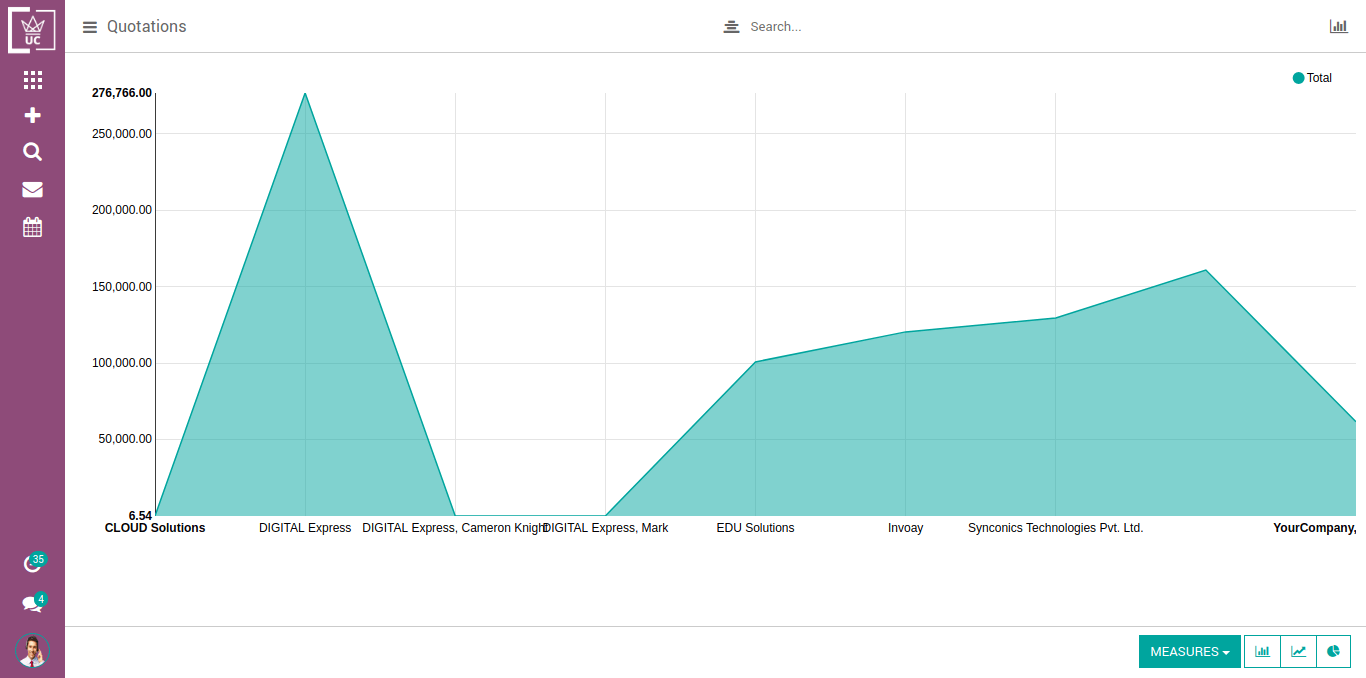Screen dimensions: 1366x678
Task: Open the envelope mail icon
Action: point(32,190)
